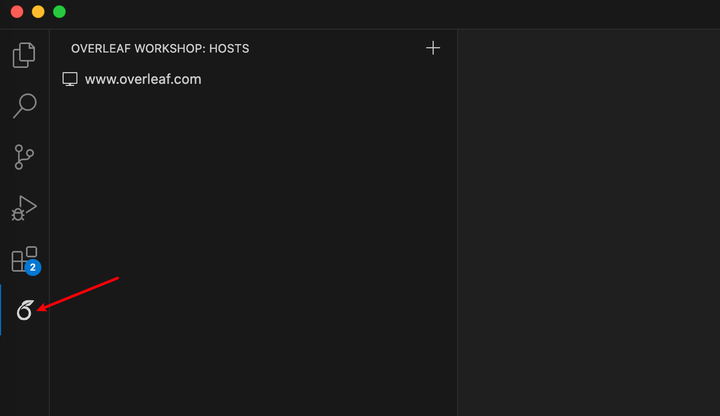Select the Overleaf Workshop activity icon

point(25,310)
